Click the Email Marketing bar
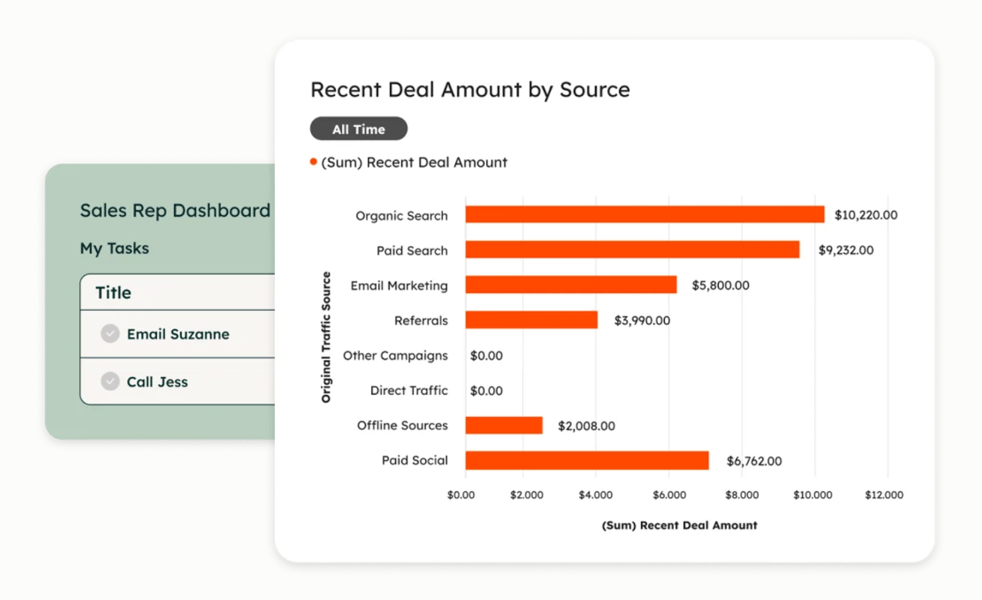 570,285
